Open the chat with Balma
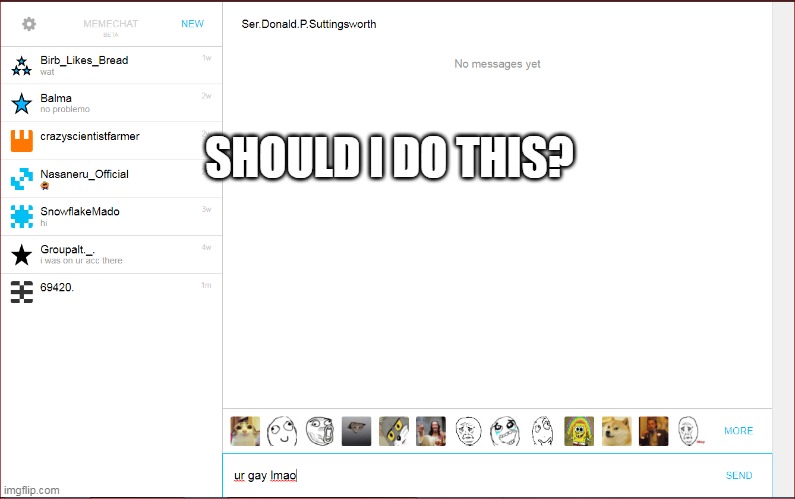Screen dimensions: 795x499 112,103
